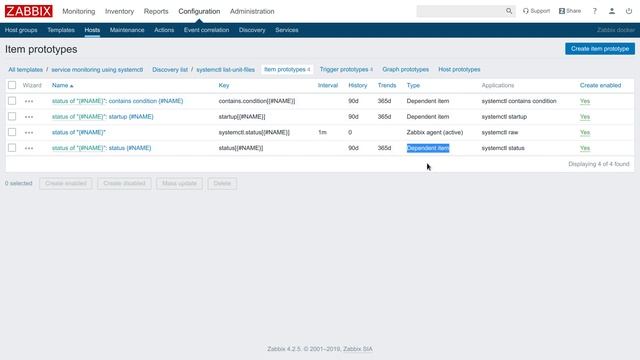
Task: Open the Configuration menu
Action: pos(199,11)
